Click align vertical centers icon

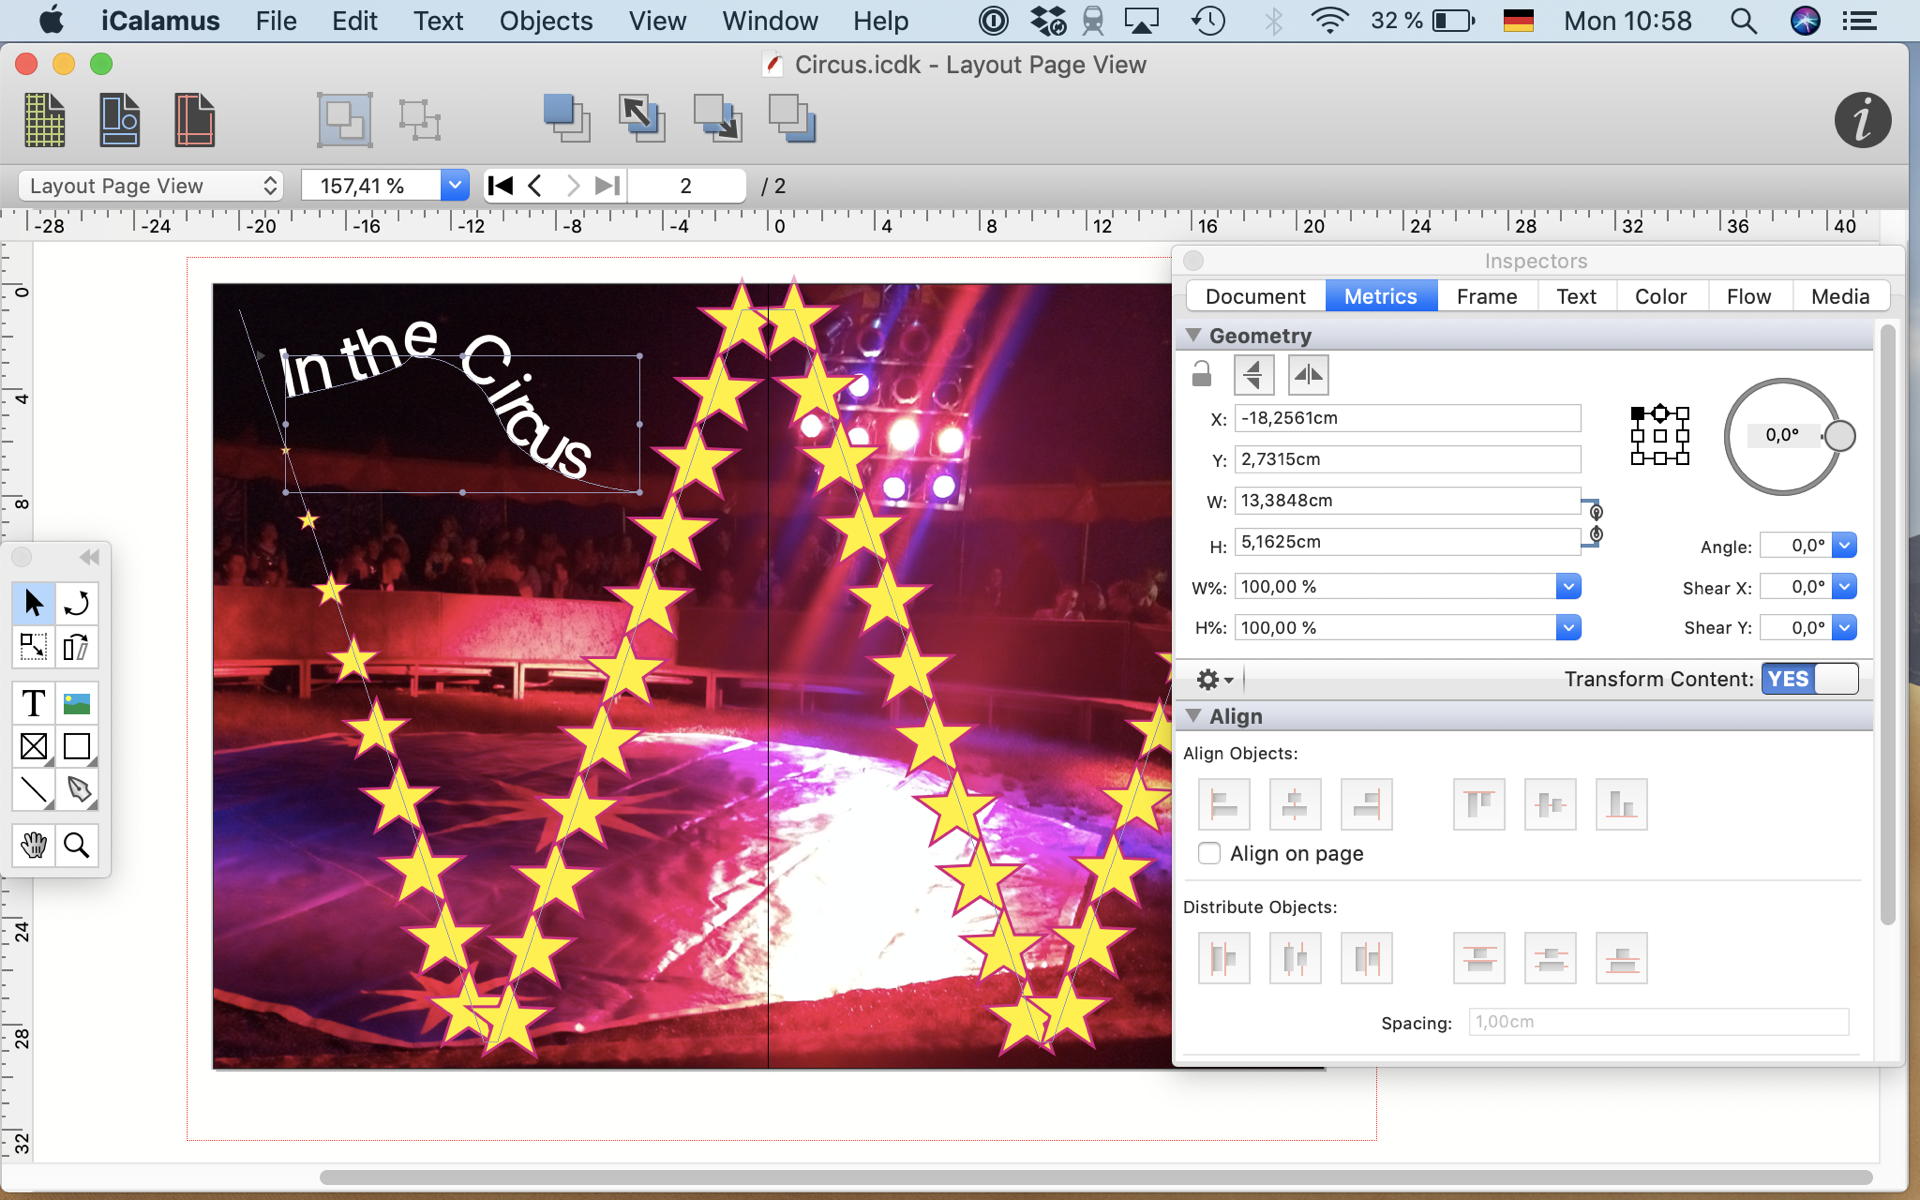click(x=1550, y=804)
